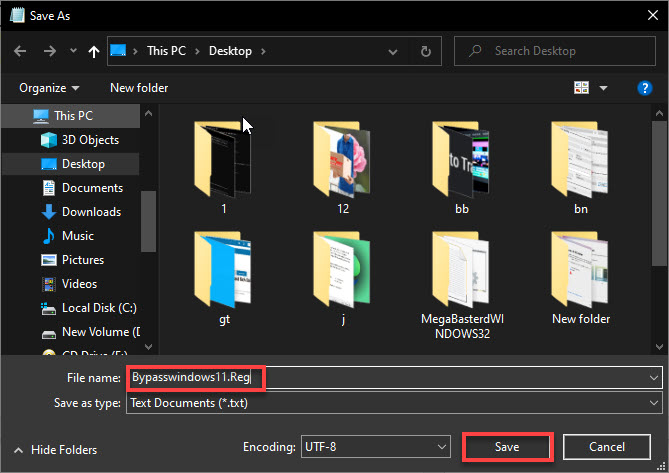Collapse with Hide Folders
The width and height of the screenshot is (669, 473).
(x=56, y=450)
